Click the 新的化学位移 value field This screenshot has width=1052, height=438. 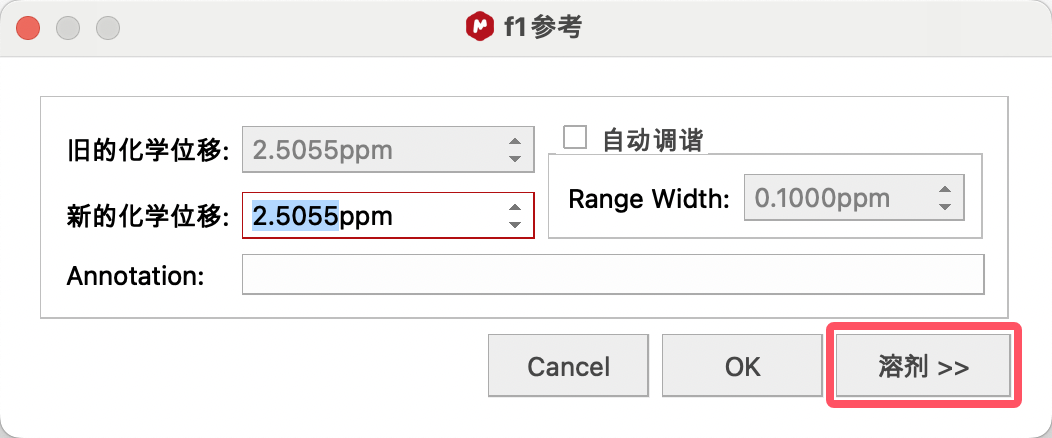[x=370, y=215]
